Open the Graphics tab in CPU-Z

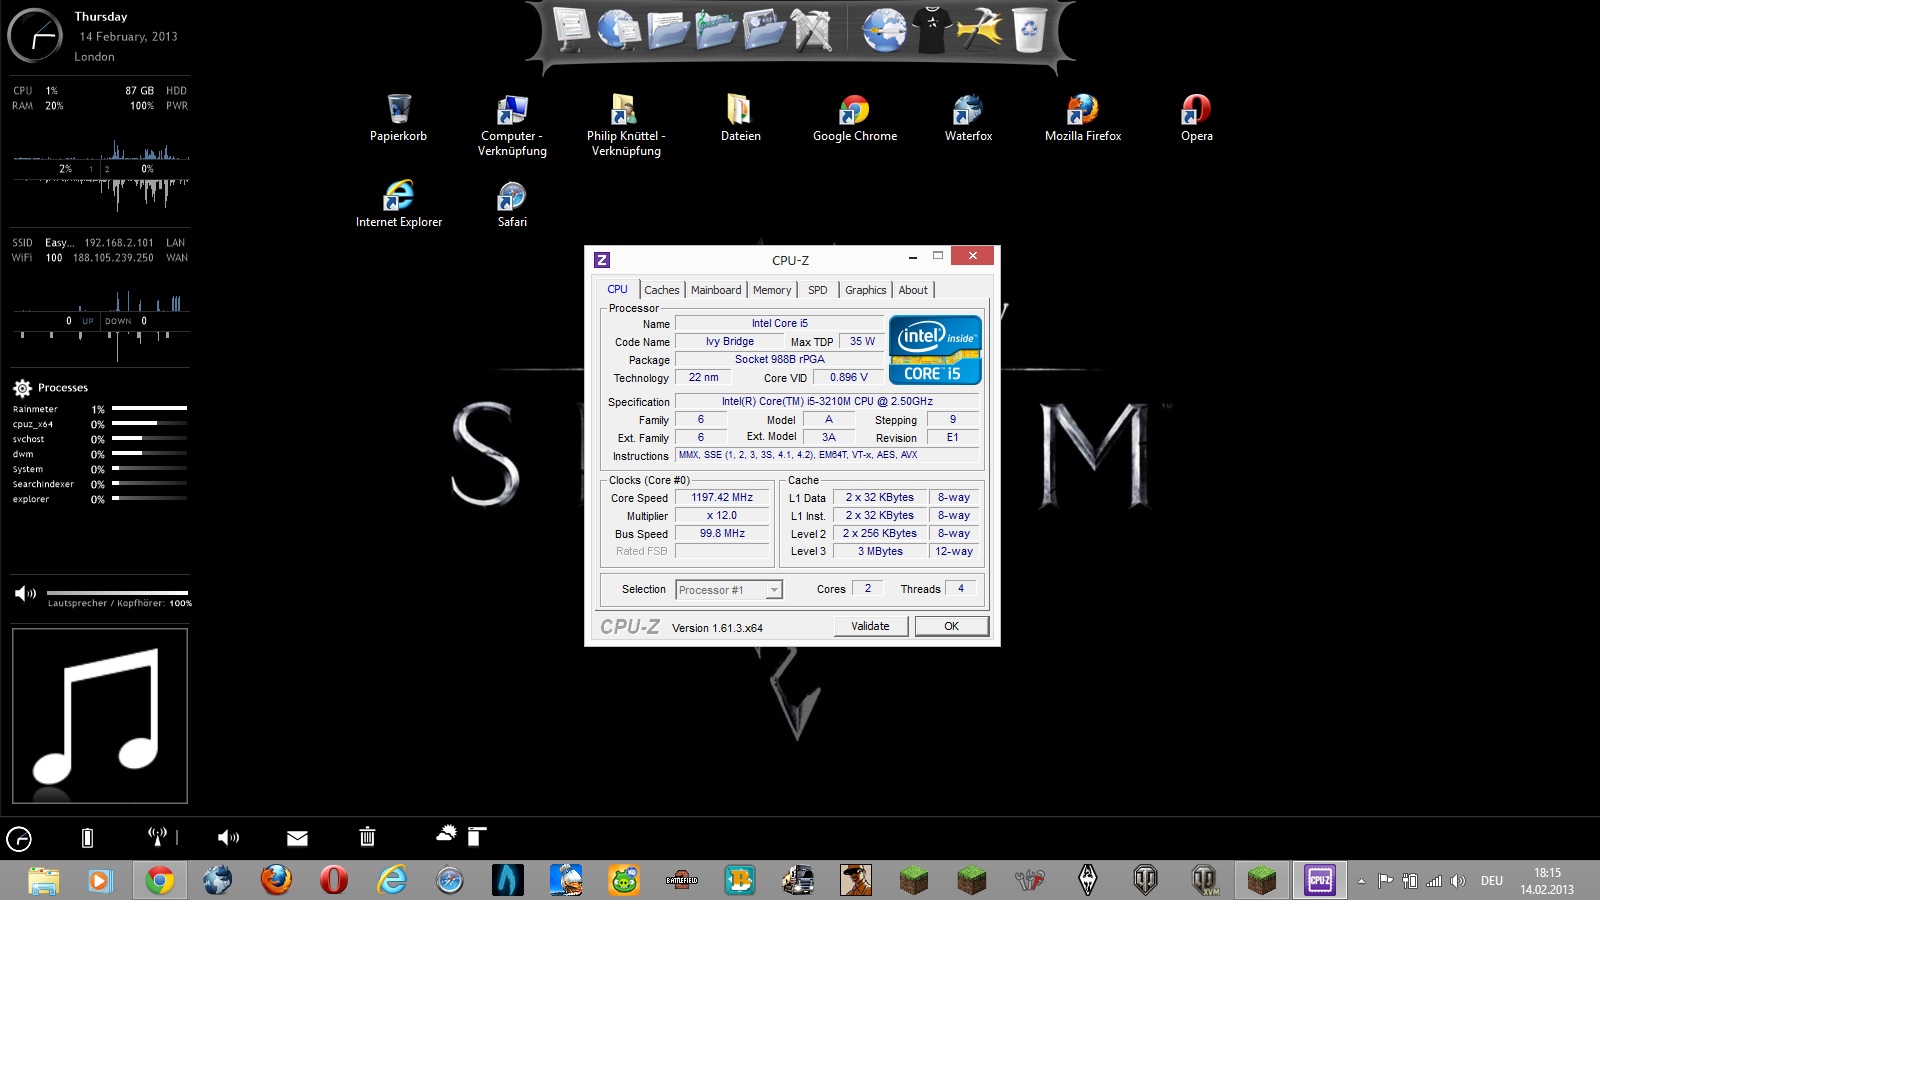point(865,290)
